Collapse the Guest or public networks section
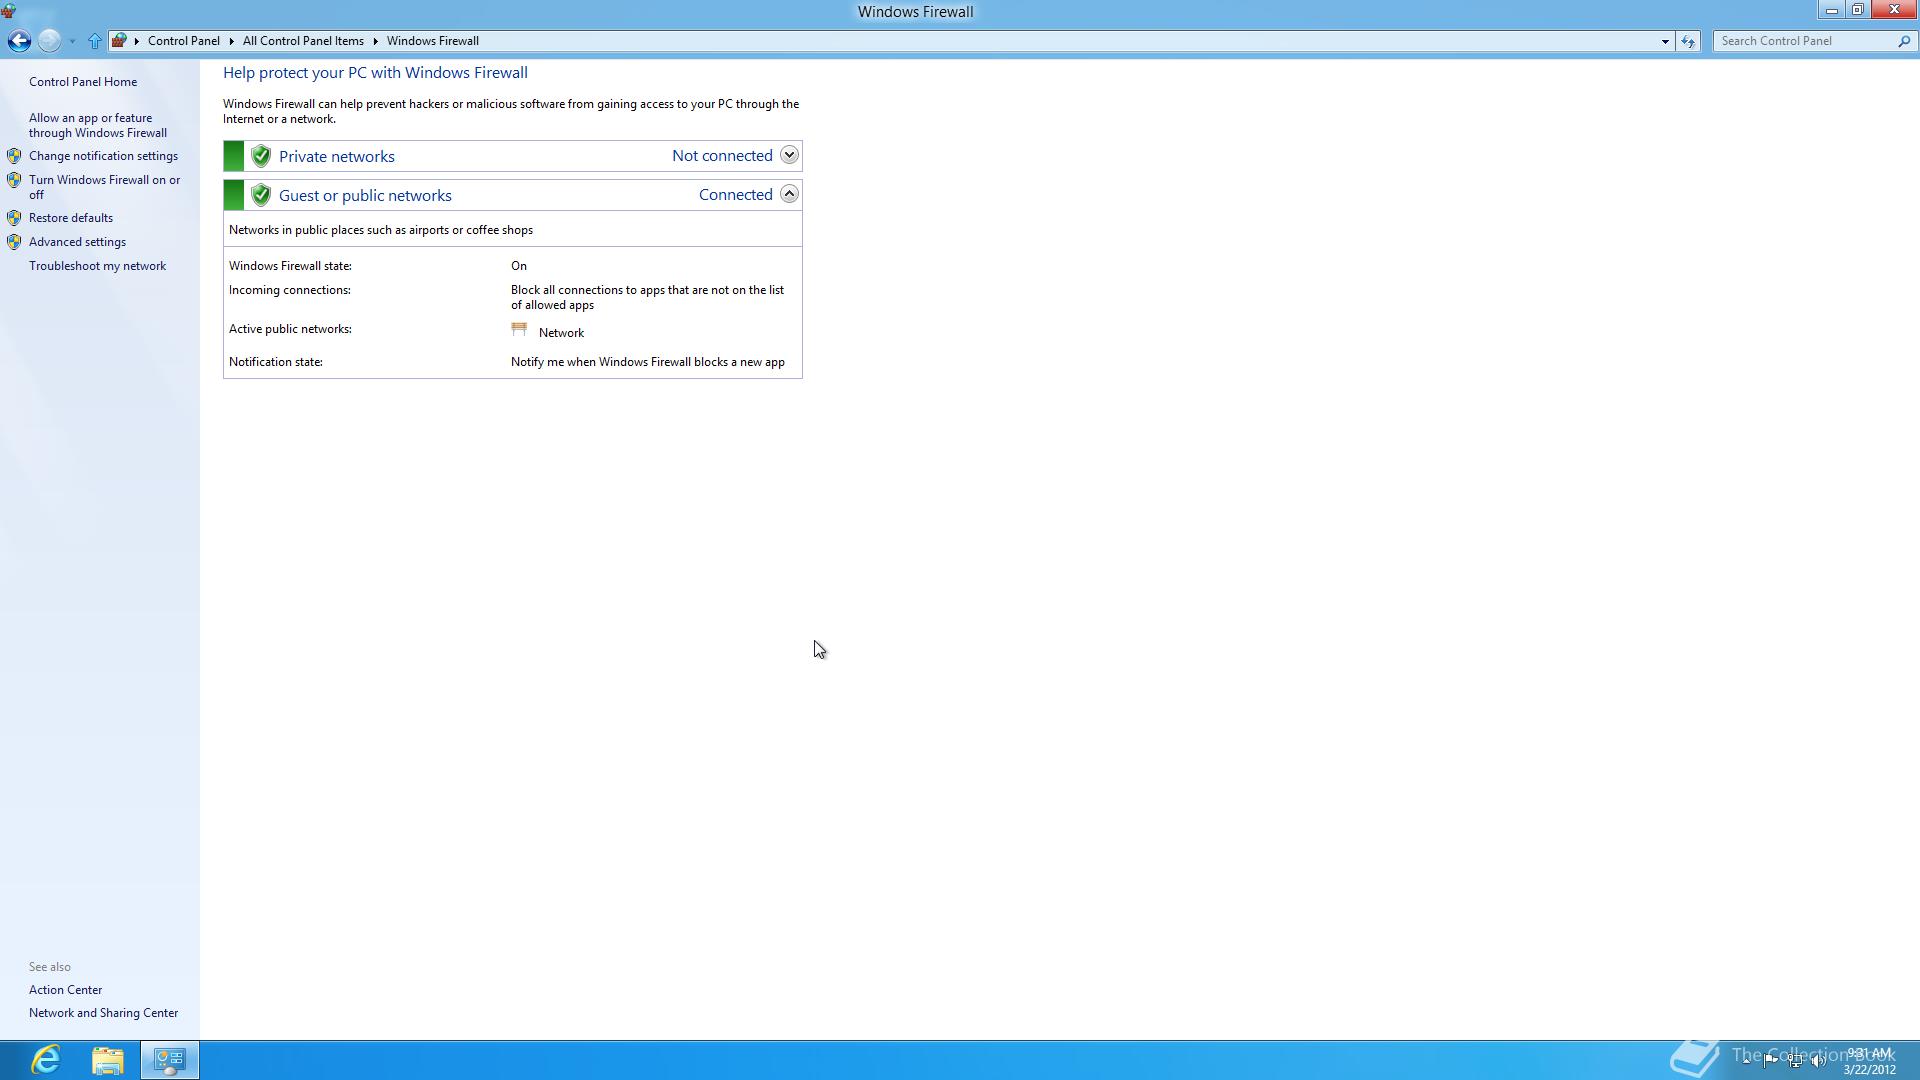Screen dimensions: 1920x1080 point(789,194)
